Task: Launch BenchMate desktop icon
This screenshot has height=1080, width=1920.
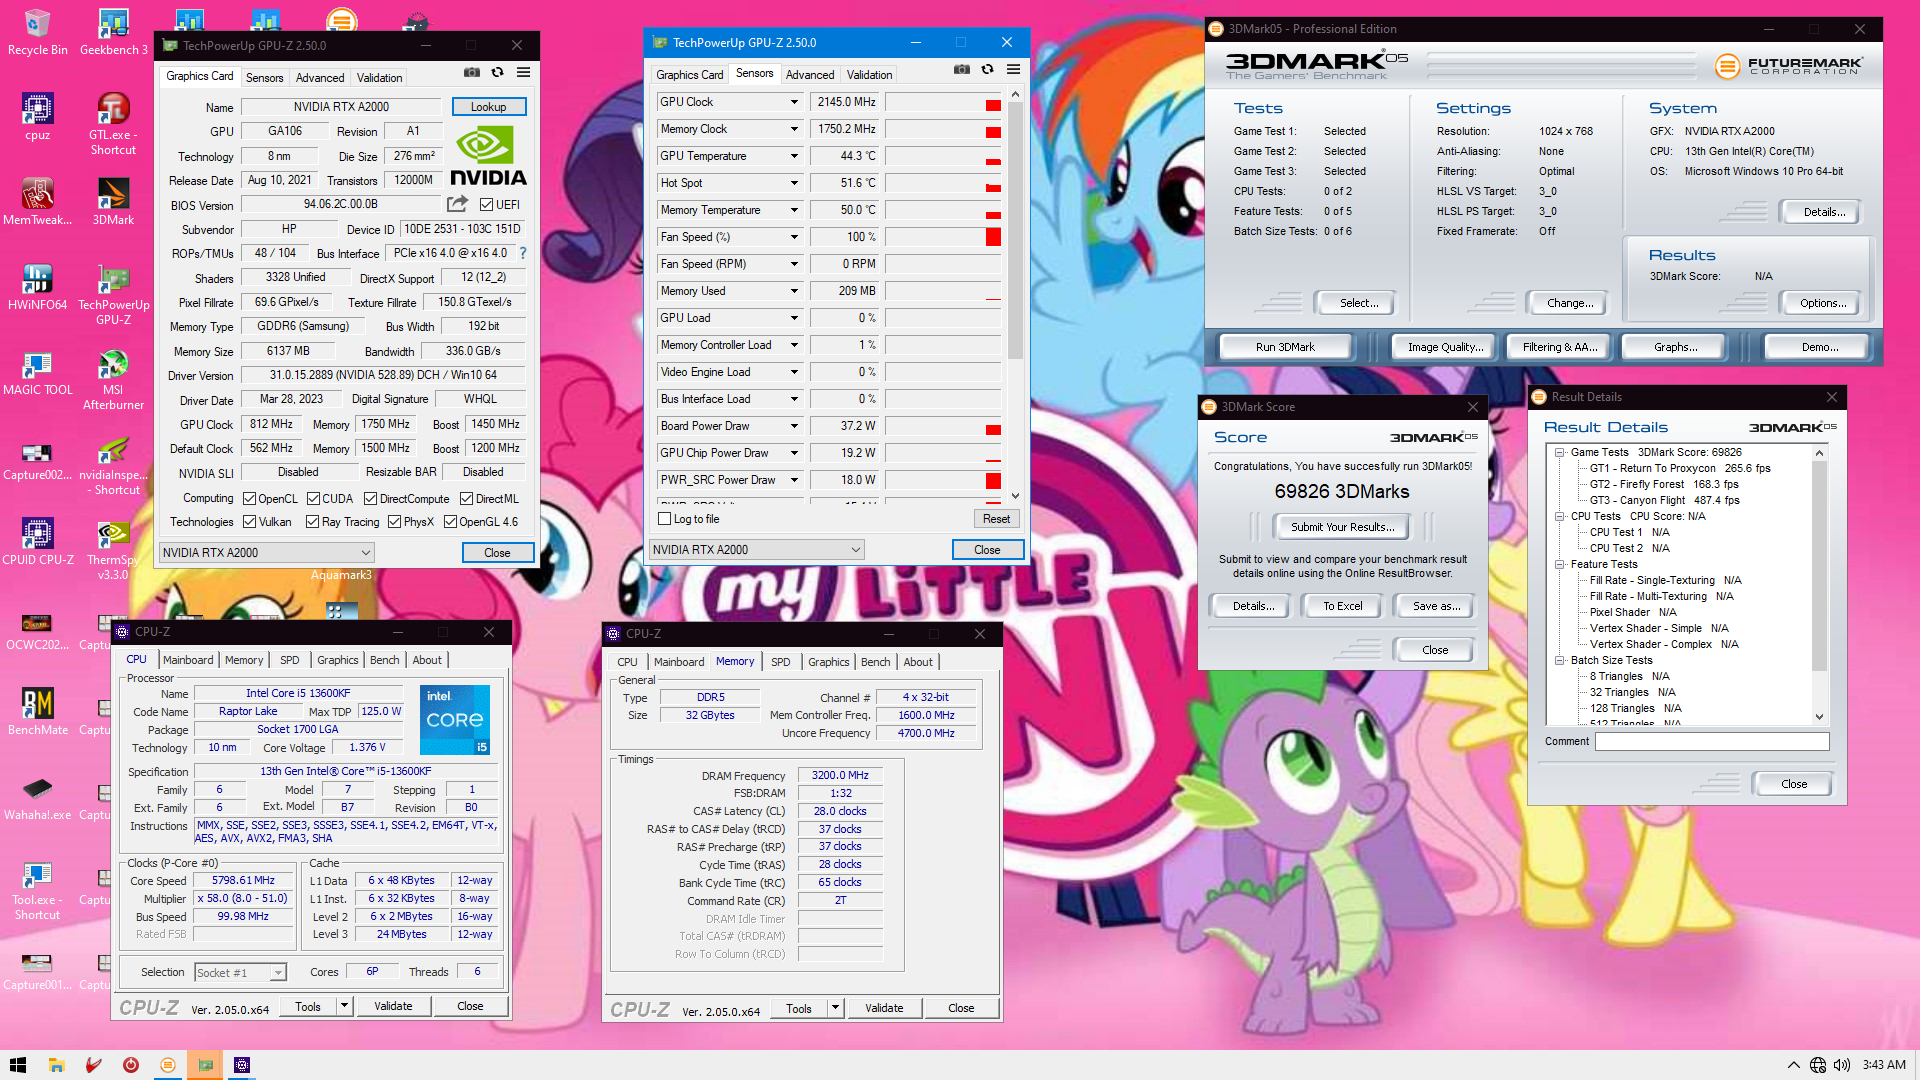Action: pos(37,711)
